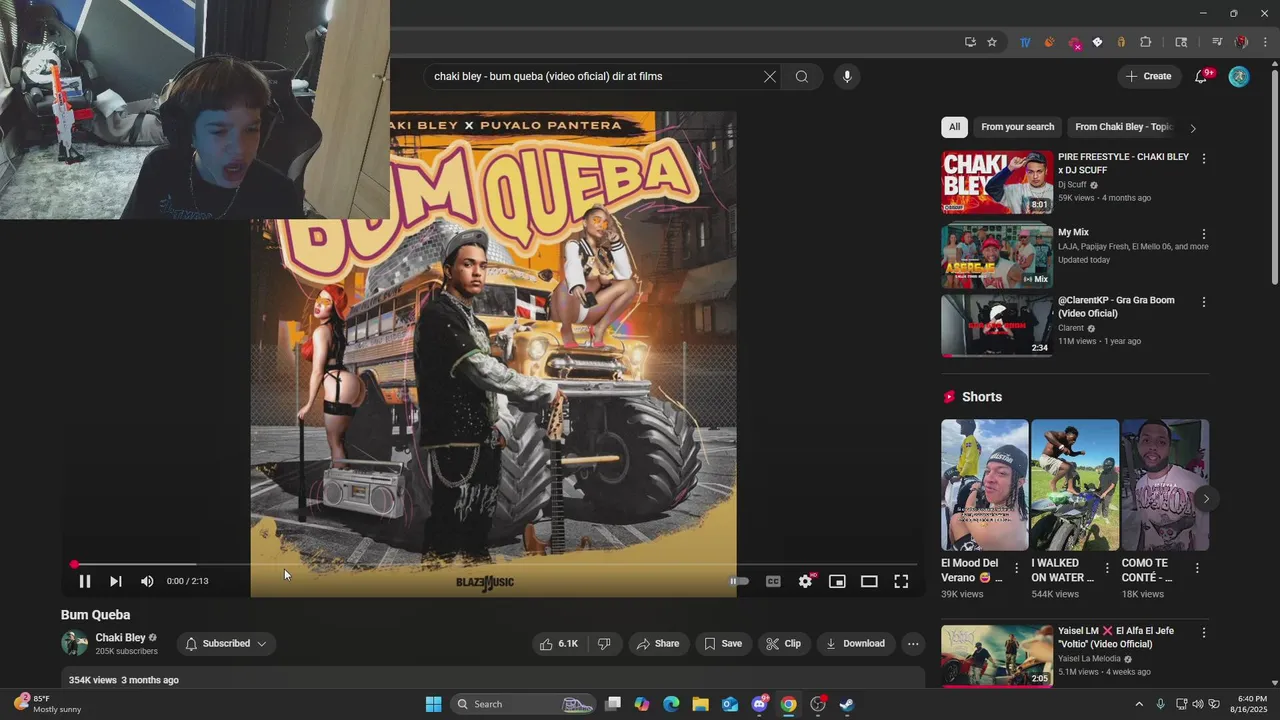Open Steam from the taskbar
1280x720 pixels.
(x=846, y=704)
